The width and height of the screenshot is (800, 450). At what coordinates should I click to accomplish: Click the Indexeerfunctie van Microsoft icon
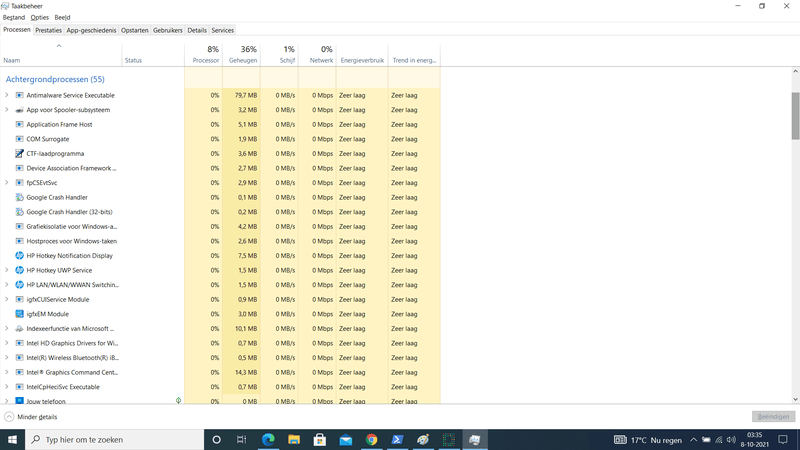pos(19,329)
